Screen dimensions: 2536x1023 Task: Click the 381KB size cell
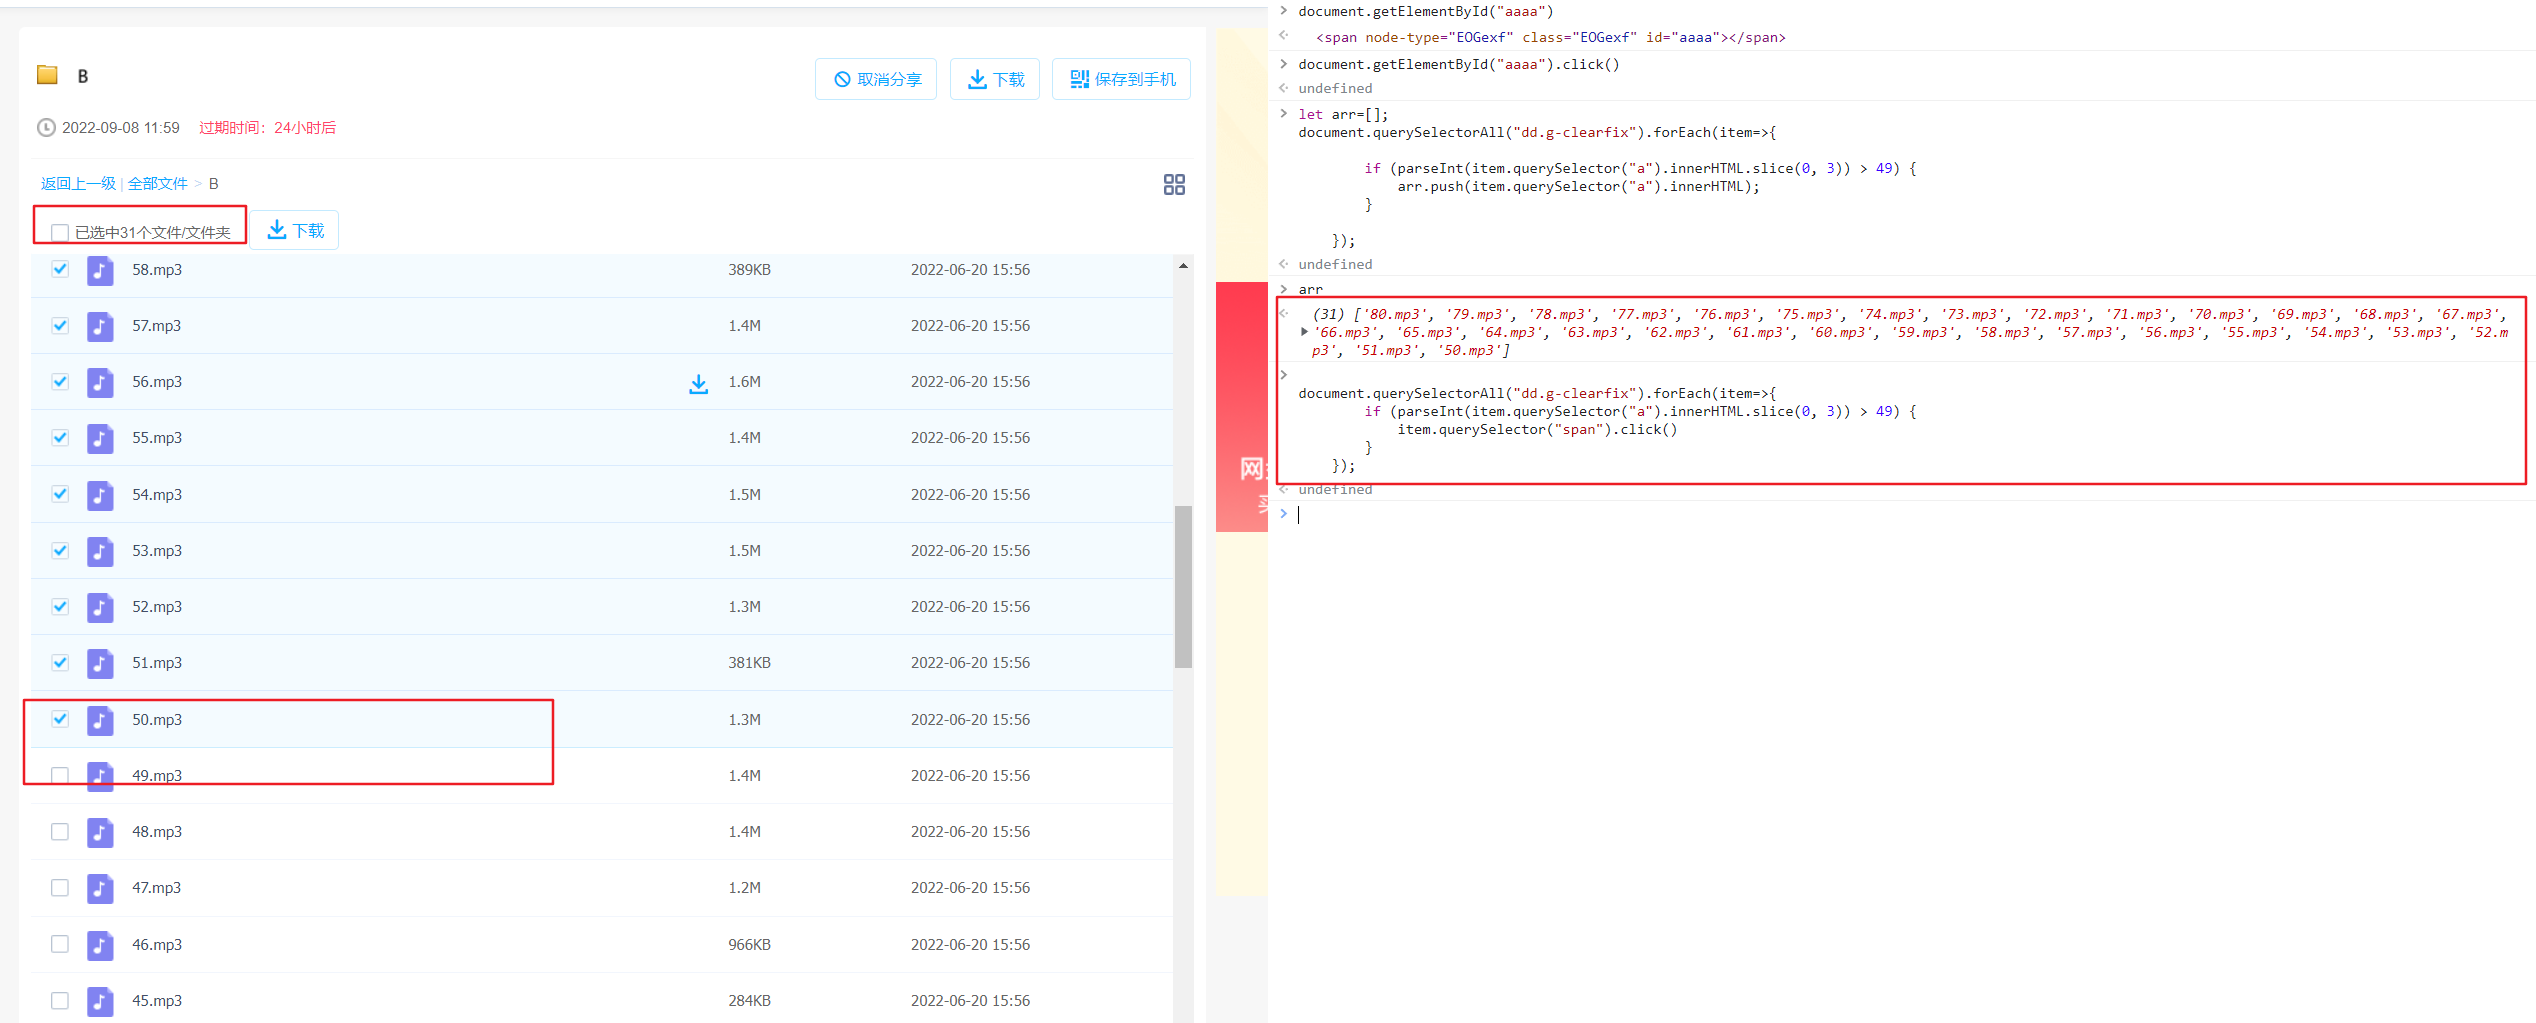click(749, 663)
